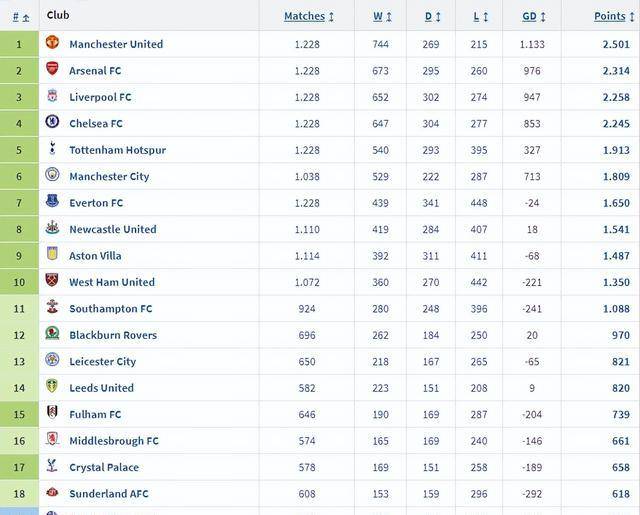
Task: Click the Blackburn Rovers crest icon
Action: (x=52, y=333)
